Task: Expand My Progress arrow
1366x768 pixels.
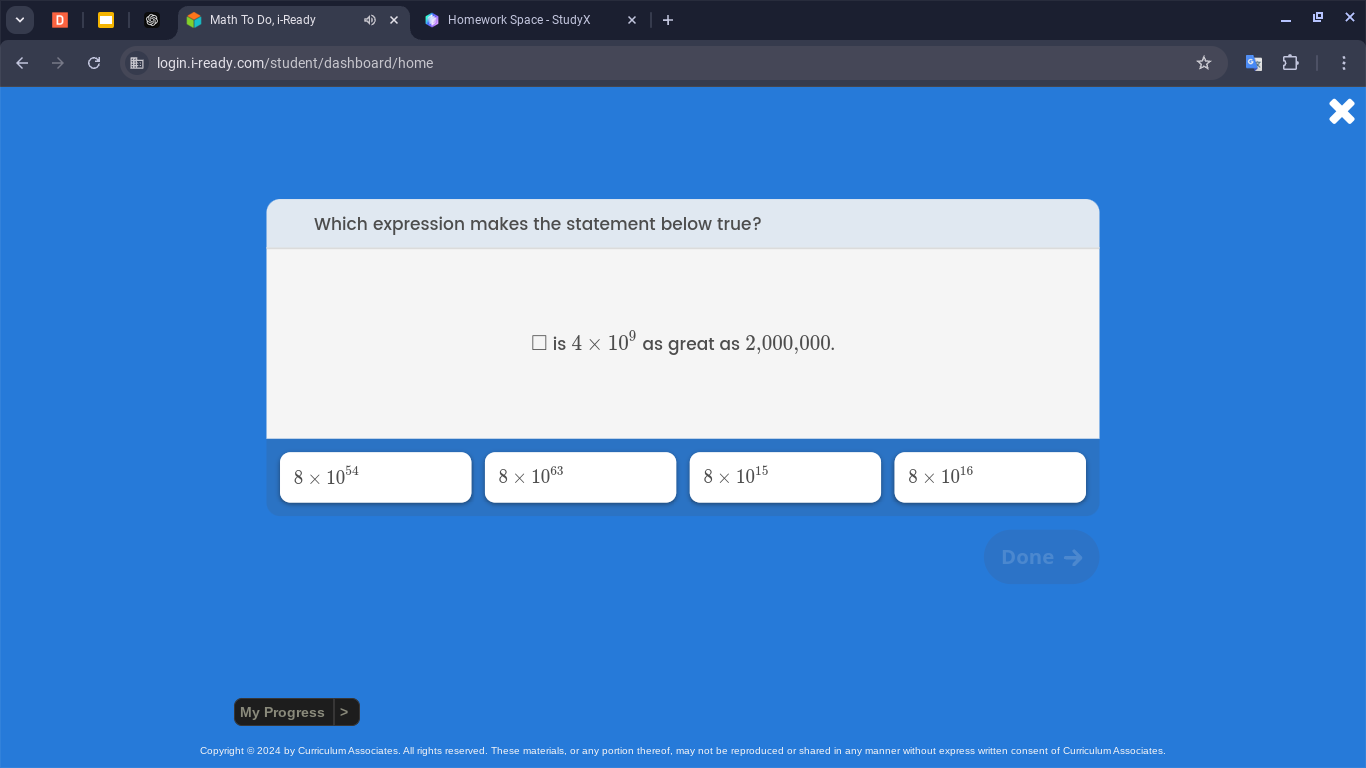Action: point(345,712)
